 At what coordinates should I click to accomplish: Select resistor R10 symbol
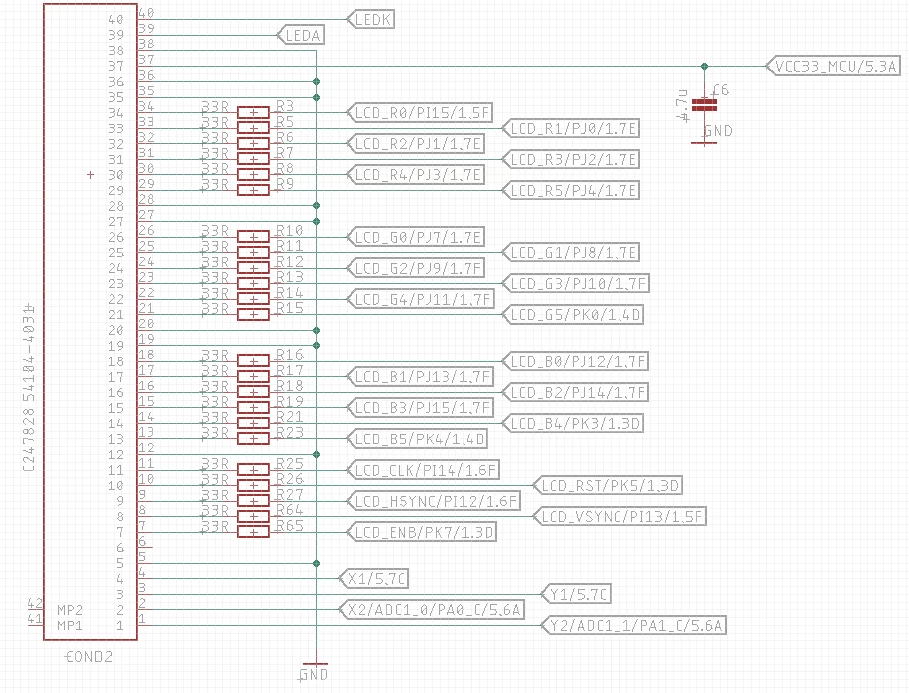253,237
